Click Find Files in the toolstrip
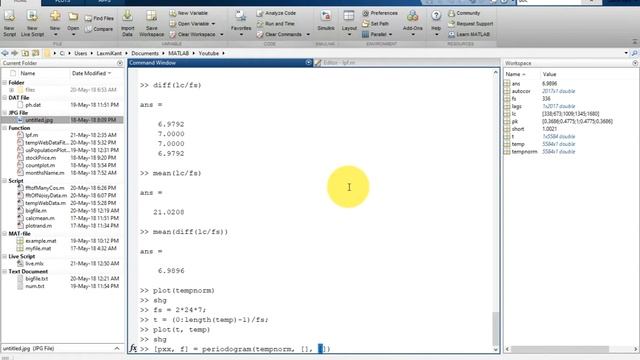This screenshot has height=360, width=640. pos(100,18)
